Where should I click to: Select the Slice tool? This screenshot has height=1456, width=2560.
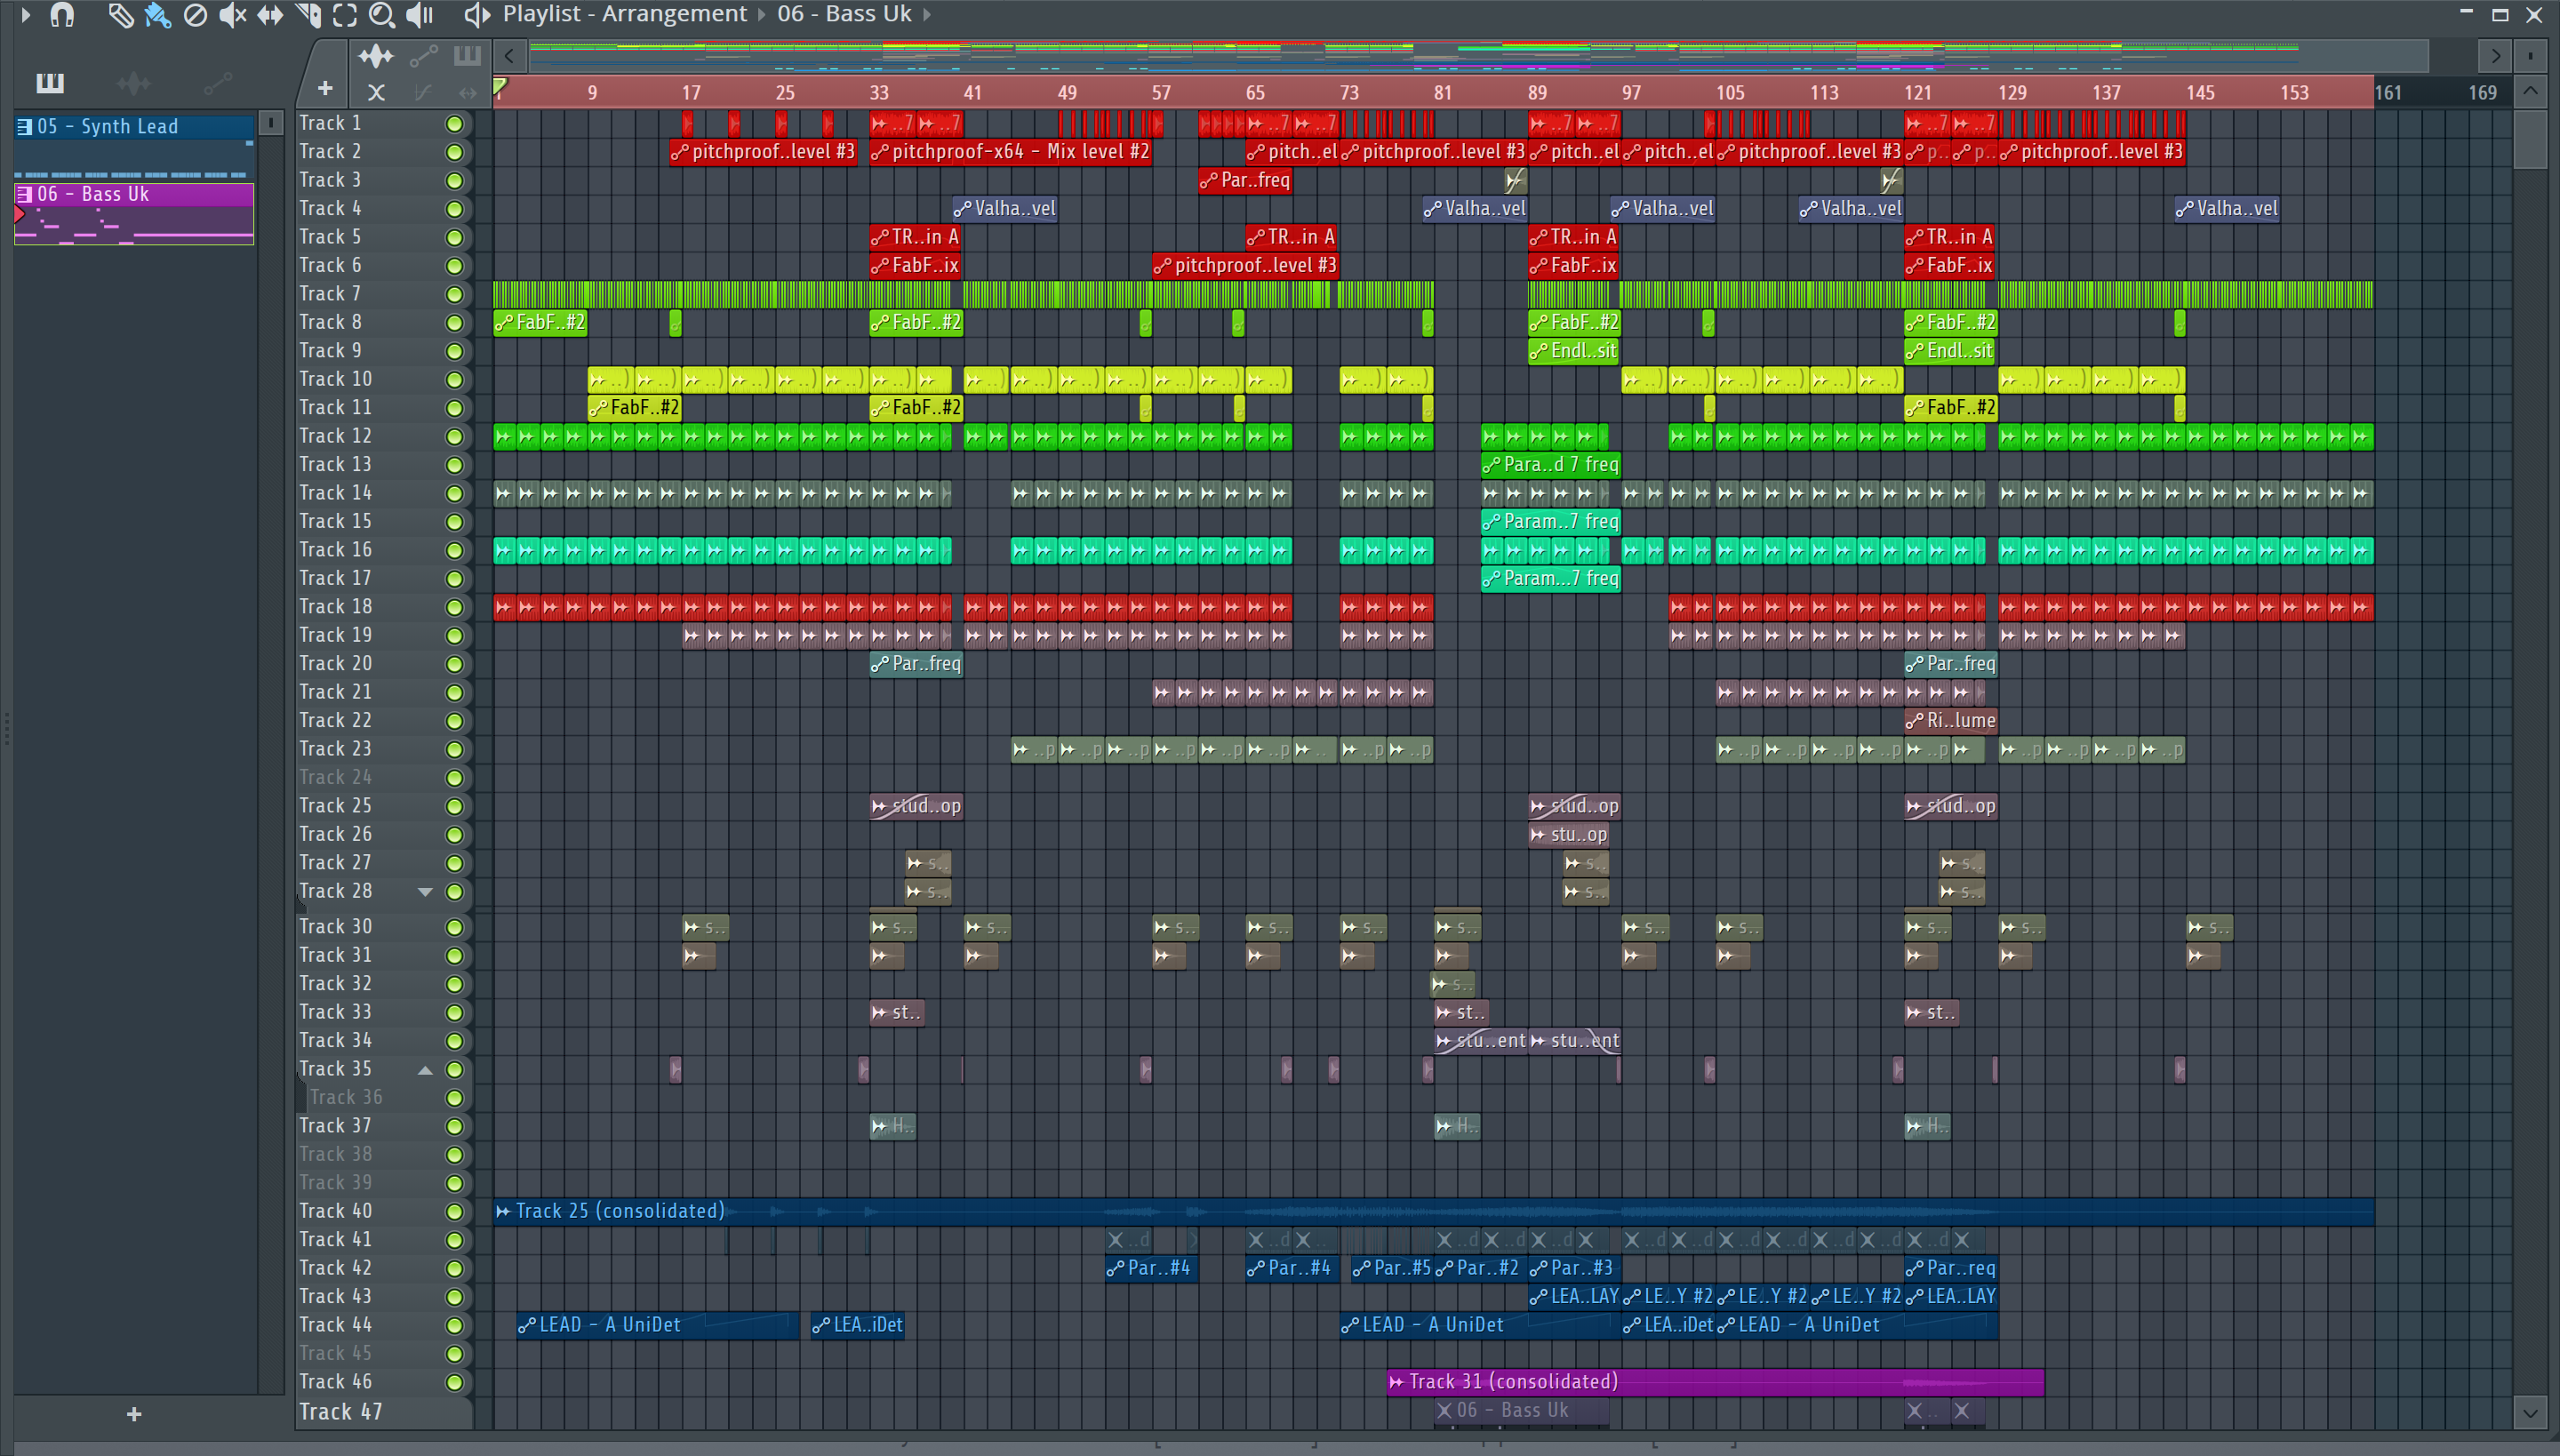pyautogui.click(x=308, y=15)
